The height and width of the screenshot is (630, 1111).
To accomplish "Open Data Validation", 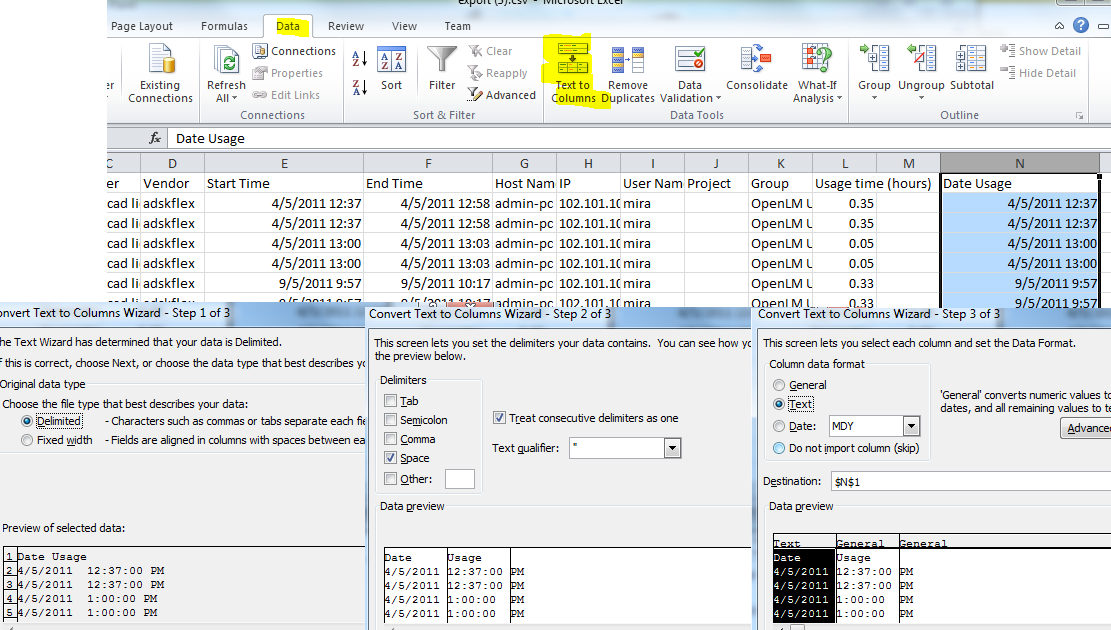I will coord(689,73).
